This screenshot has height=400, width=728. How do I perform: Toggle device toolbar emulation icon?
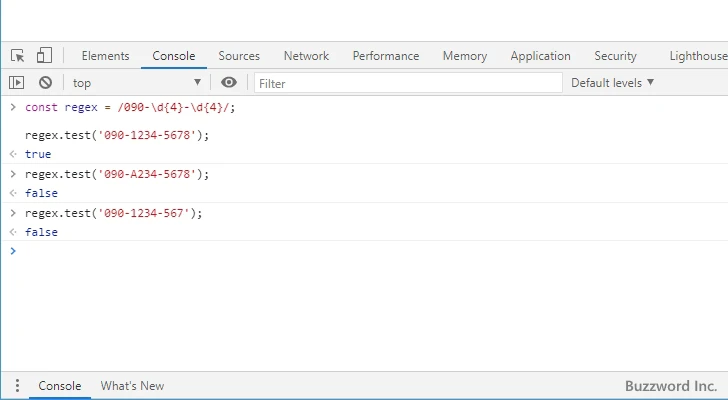(x=44, y=56)
